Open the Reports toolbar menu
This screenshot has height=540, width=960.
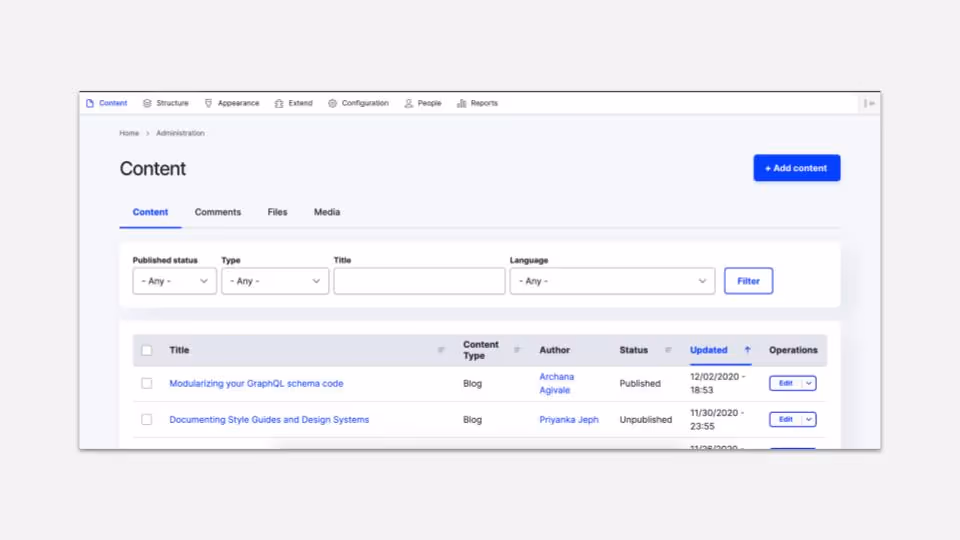pos(477,103)
